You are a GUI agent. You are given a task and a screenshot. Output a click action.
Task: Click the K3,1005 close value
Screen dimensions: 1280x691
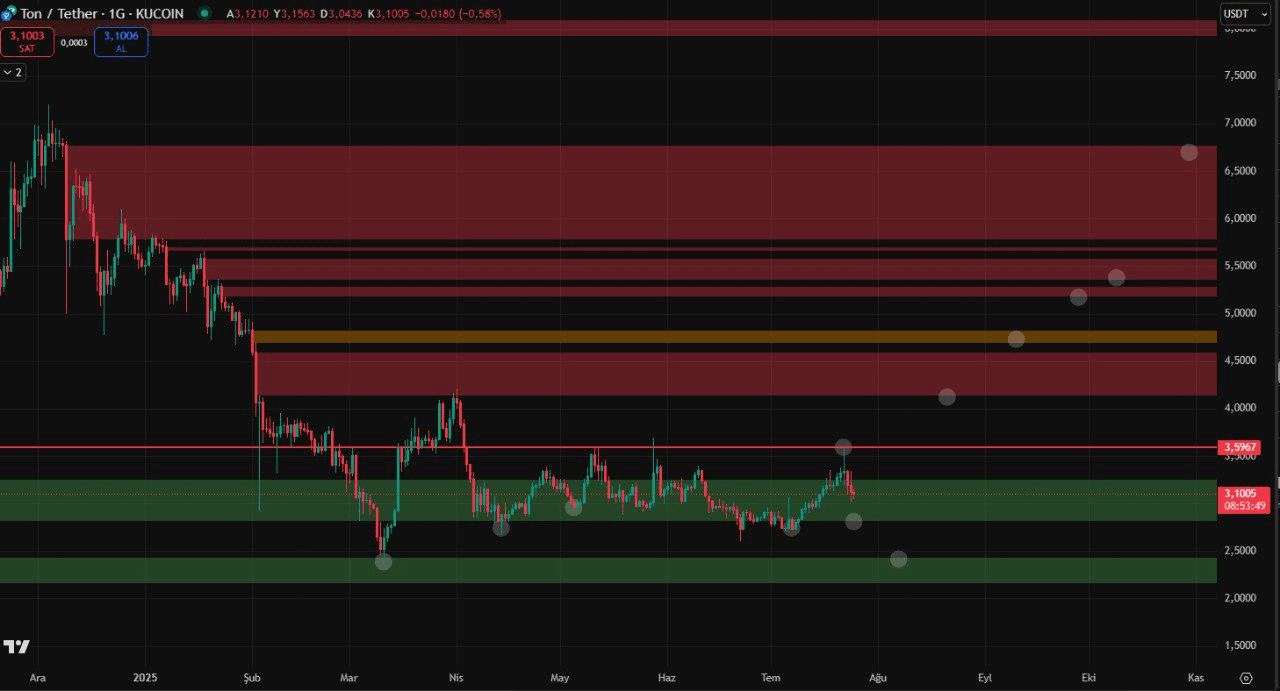pos(389,14)
